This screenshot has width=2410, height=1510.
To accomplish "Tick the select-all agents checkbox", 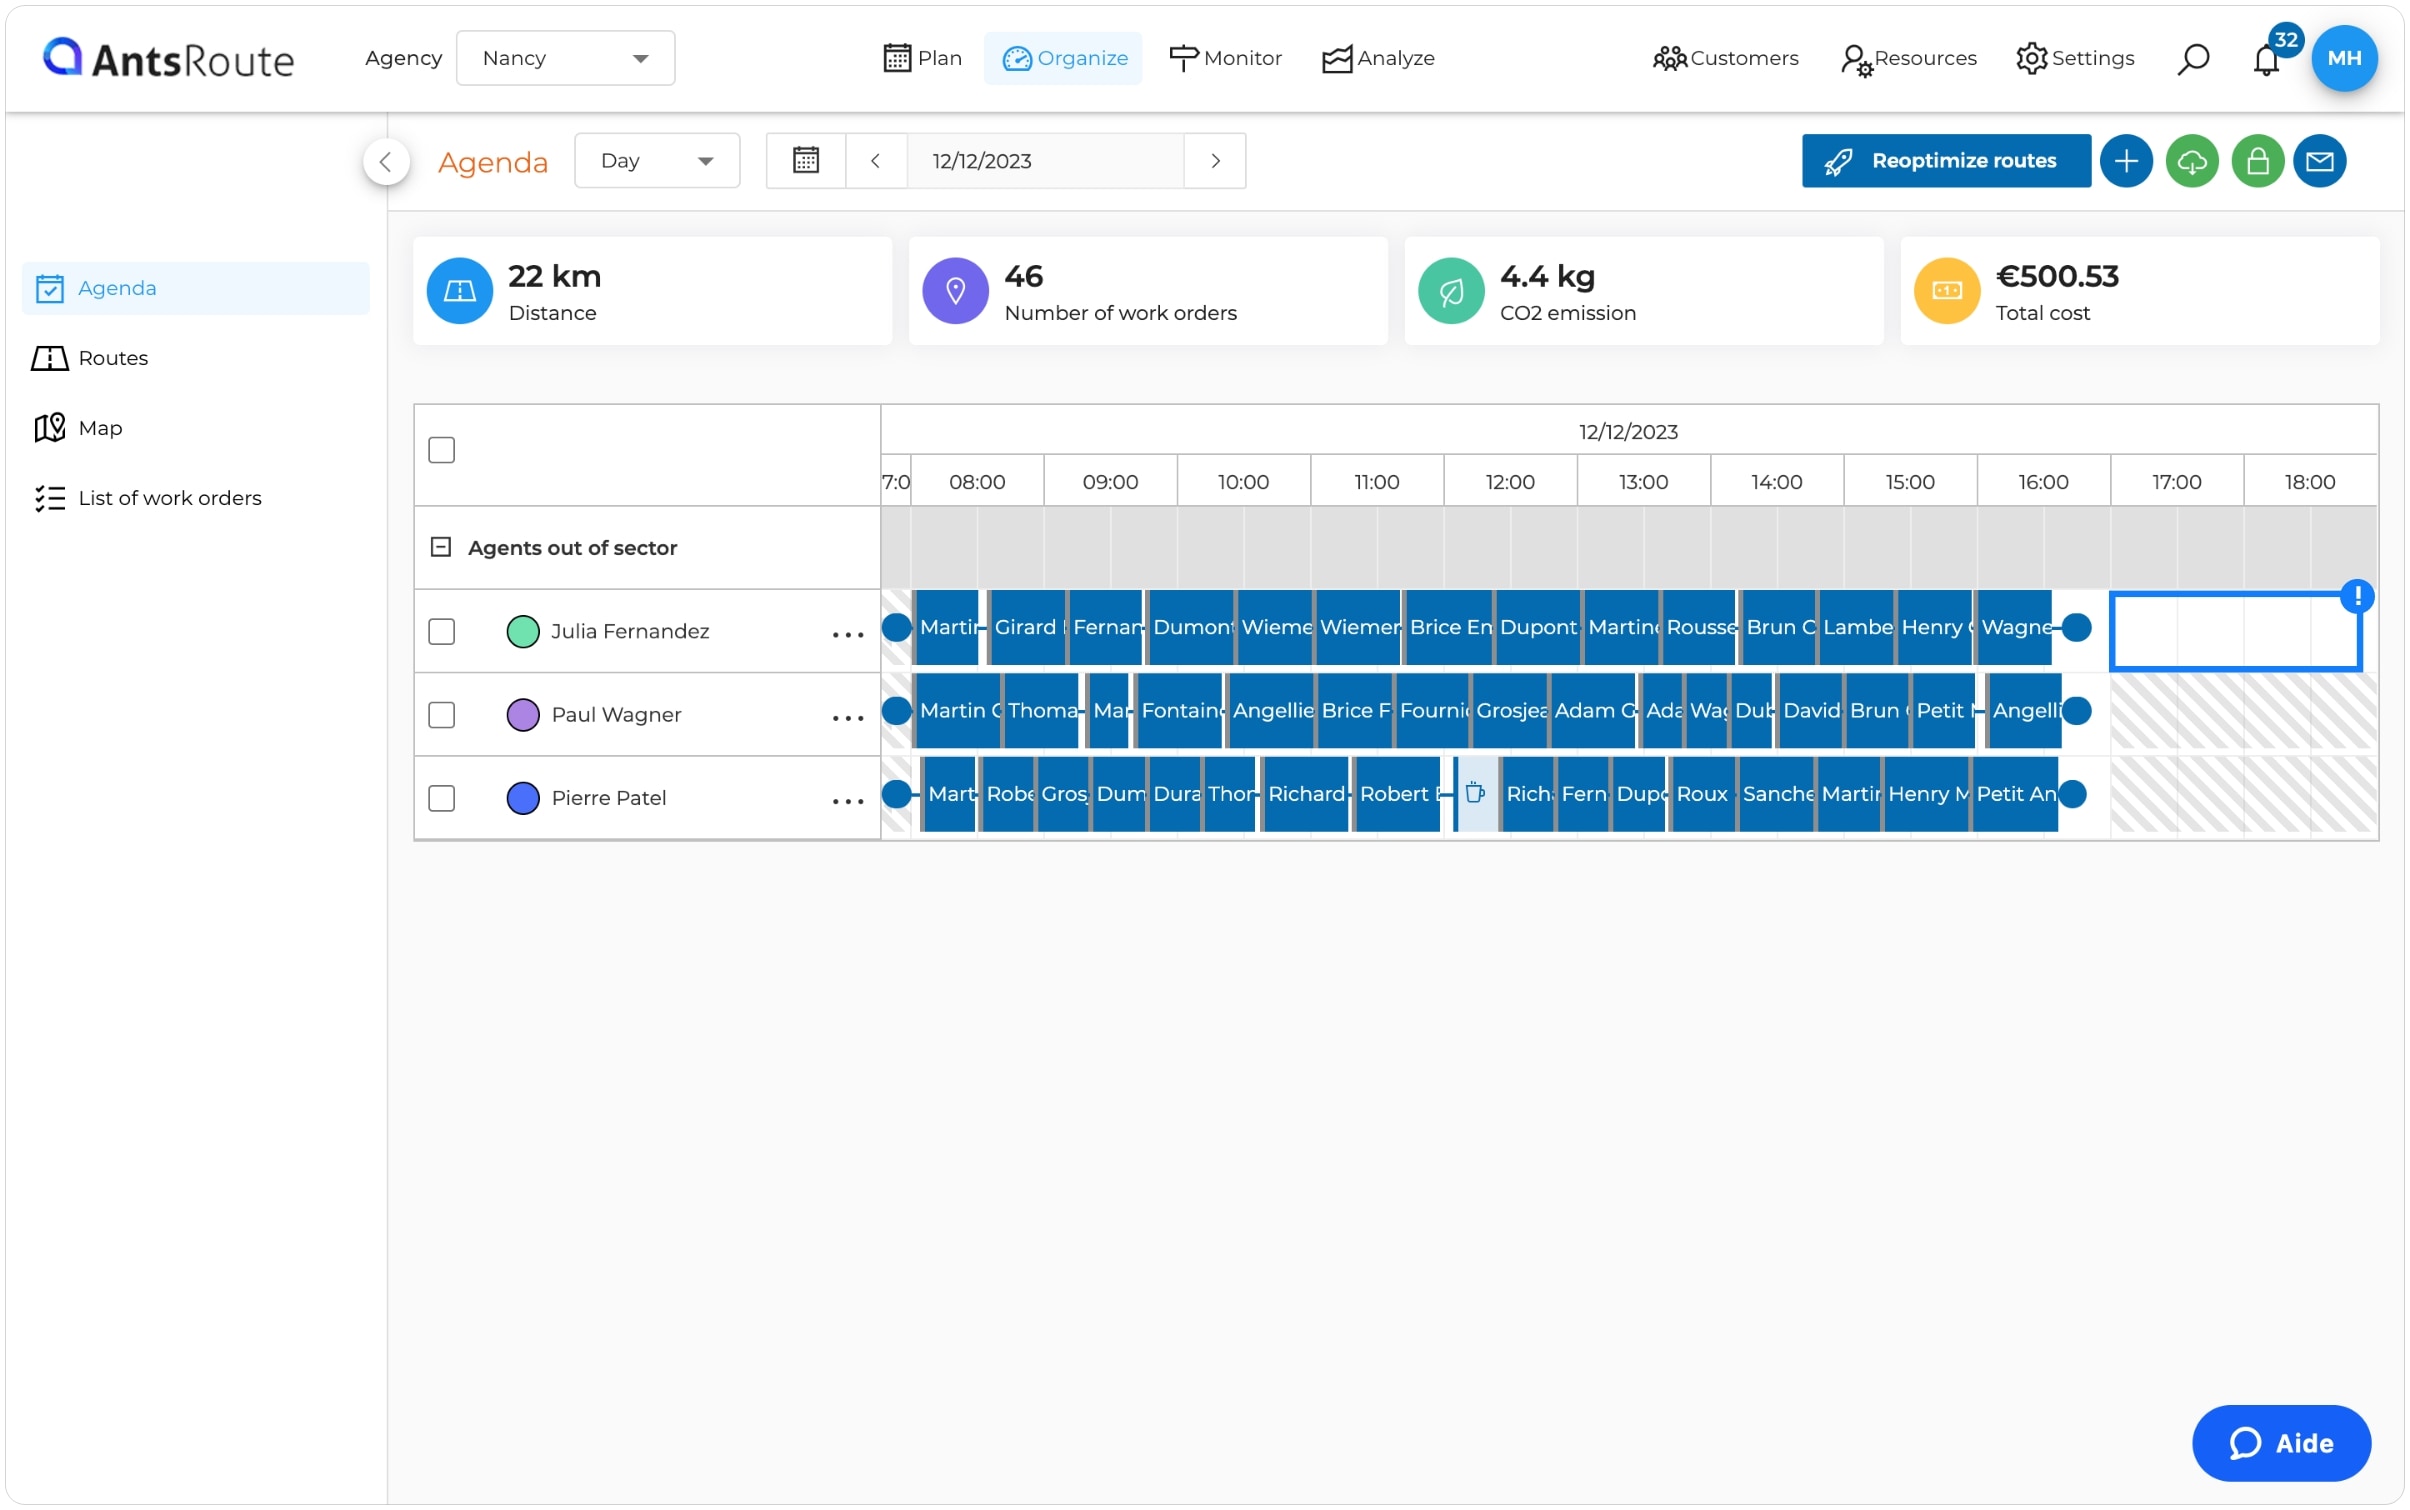I will tap(442, 450).
